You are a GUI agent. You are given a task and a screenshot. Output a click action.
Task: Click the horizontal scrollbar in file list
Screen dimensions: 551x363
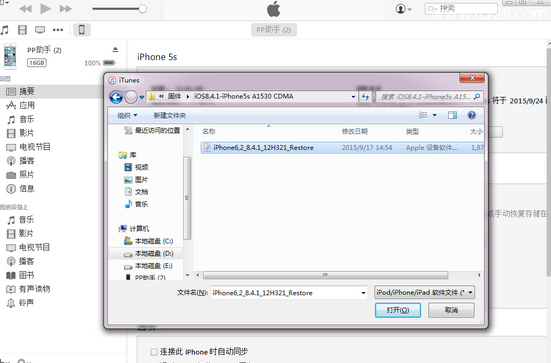(325, 275)
